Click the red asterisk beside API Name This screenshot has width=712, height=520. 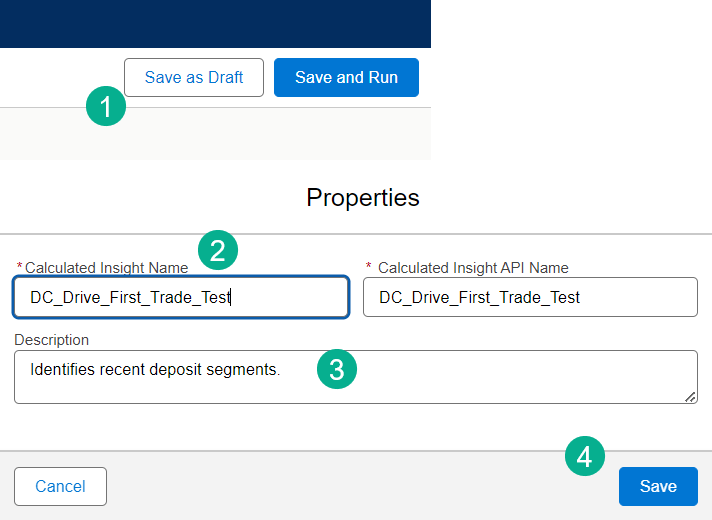(368, 266)
